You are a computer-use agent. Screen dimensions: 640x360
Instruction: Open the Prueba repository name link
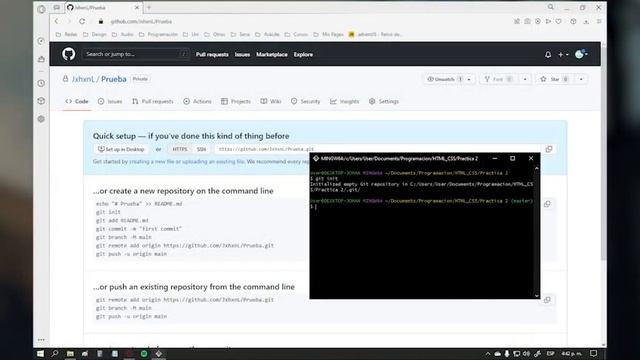coord(113,79)
